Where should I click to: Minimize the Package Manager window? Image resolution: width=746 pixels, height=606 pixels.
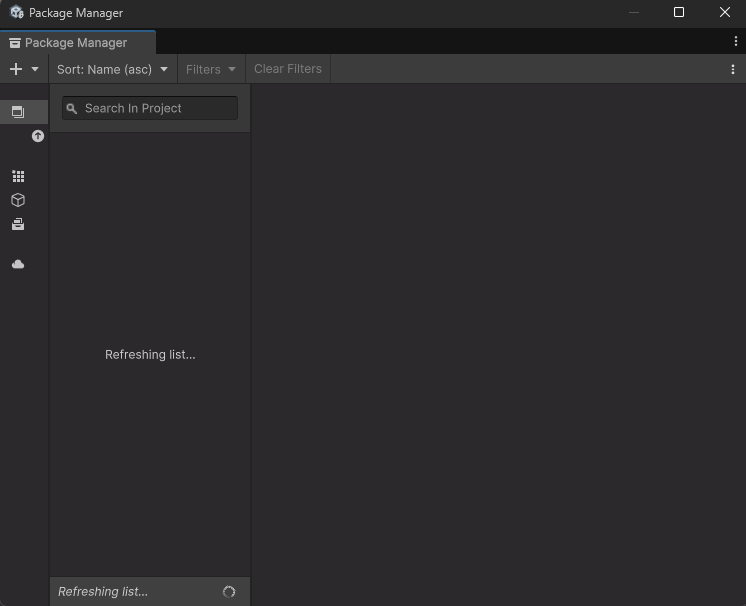[634, 12]
